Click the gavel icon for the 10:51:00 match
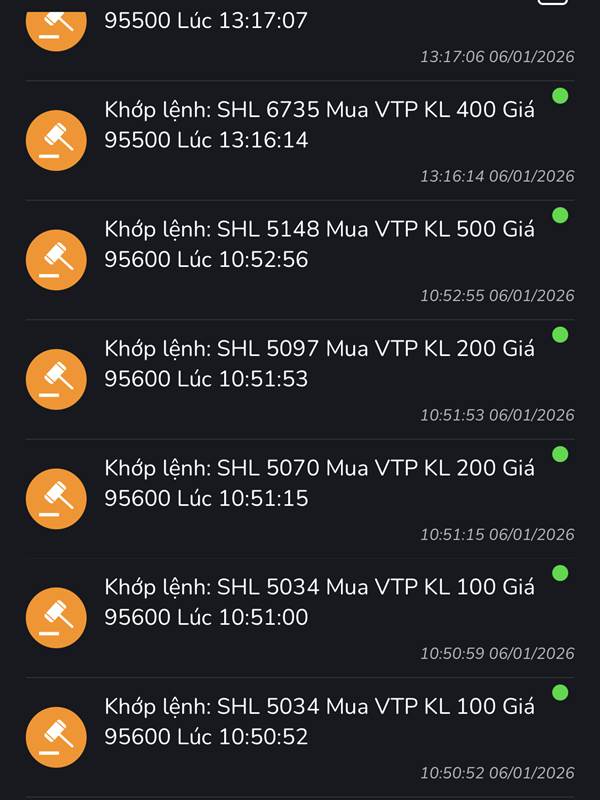This screenshot has height=800, width=600. coord(56,618)
